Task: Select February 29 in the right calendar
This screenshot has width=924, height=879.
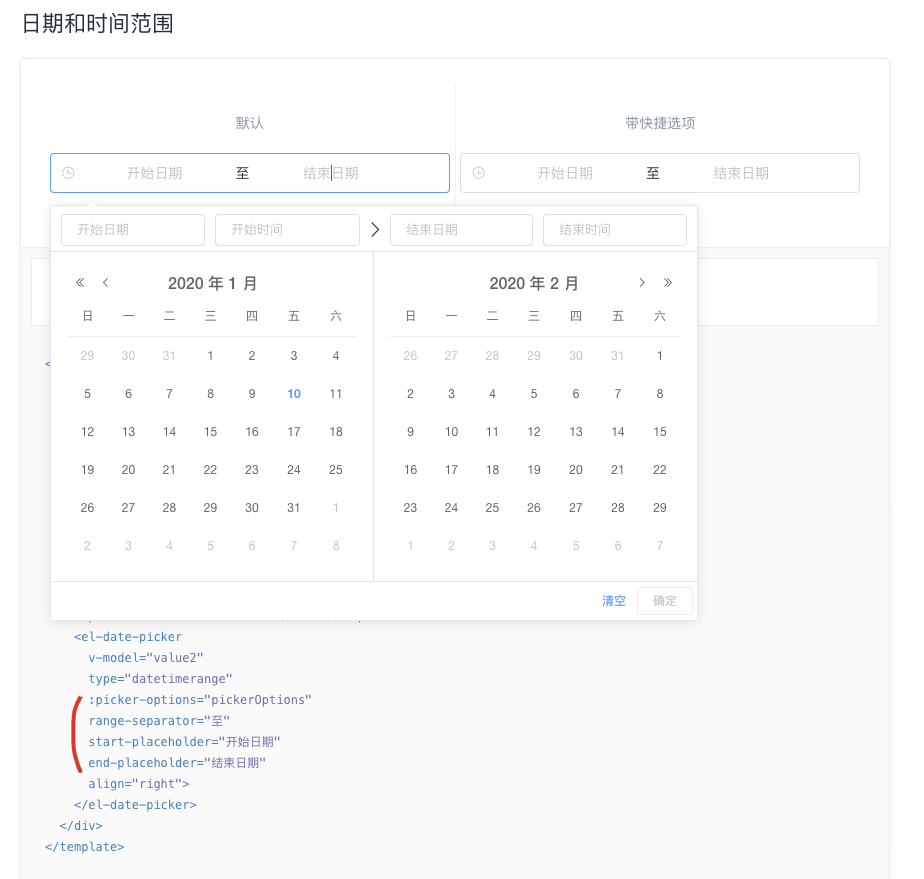Action: [x=659, y=508]
